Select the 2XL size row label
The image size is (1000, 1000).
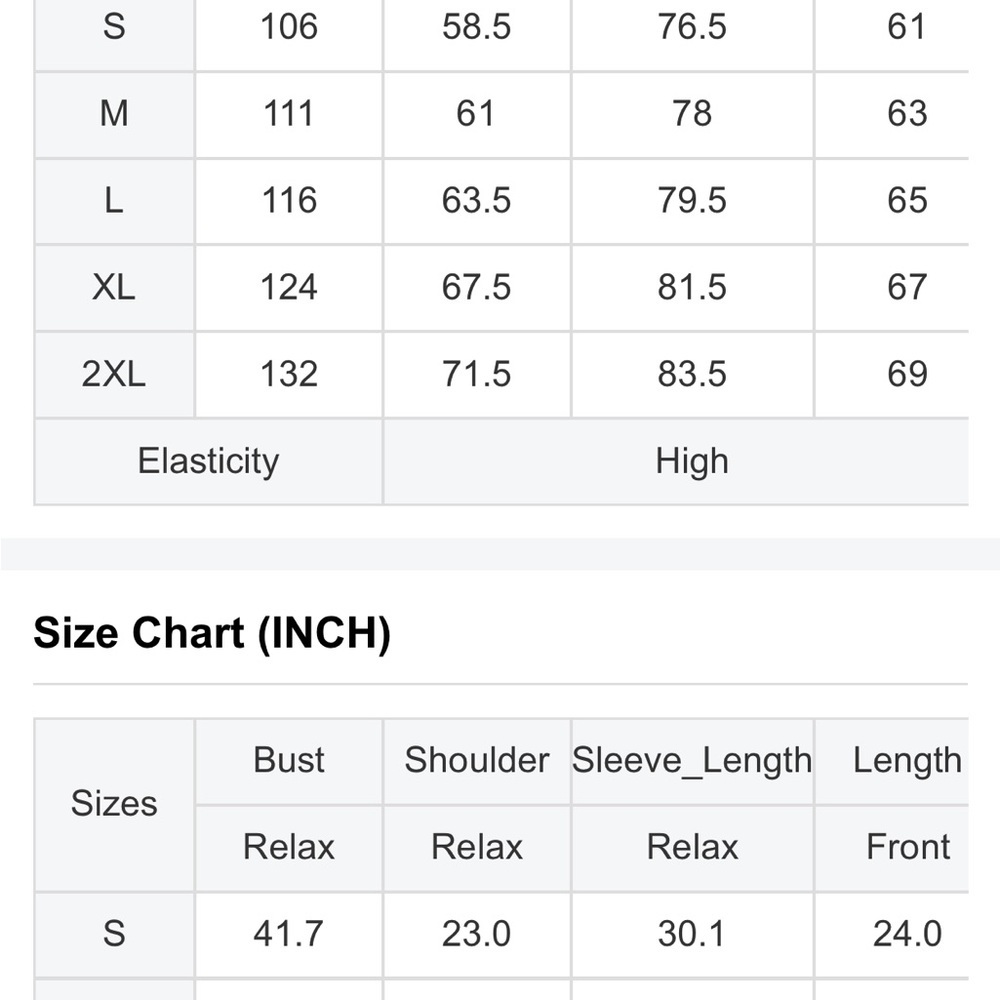(x=114, y=374)
